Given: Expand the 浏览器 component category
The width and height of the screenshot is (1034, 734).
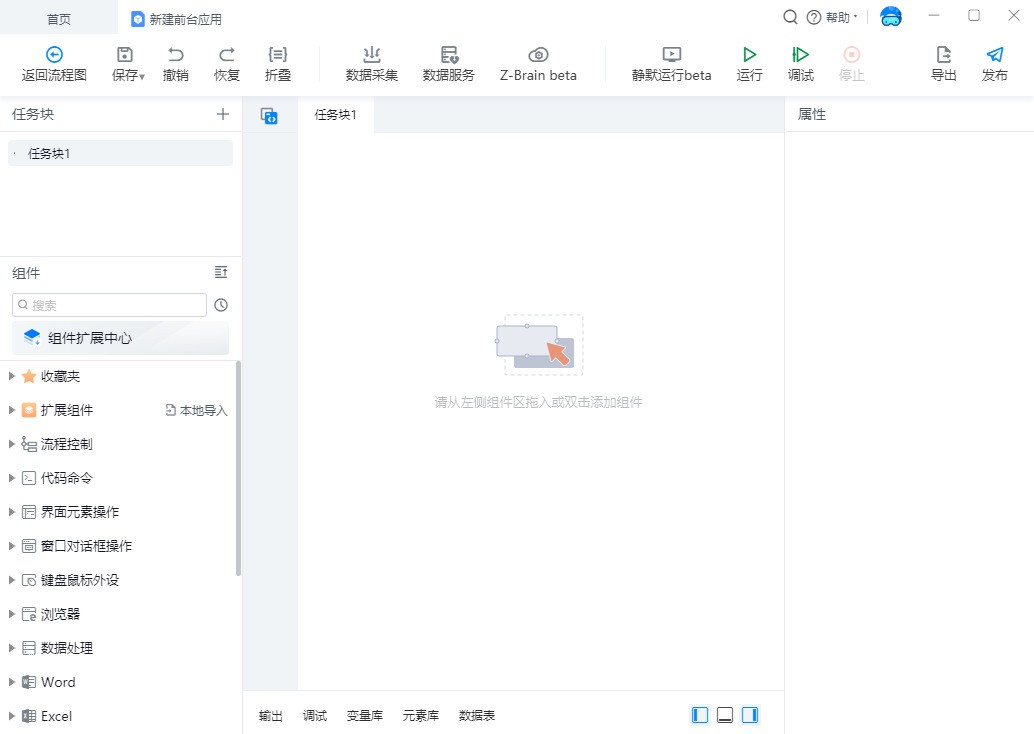Looking at the screenshot, I should click(x=11, y=614).
